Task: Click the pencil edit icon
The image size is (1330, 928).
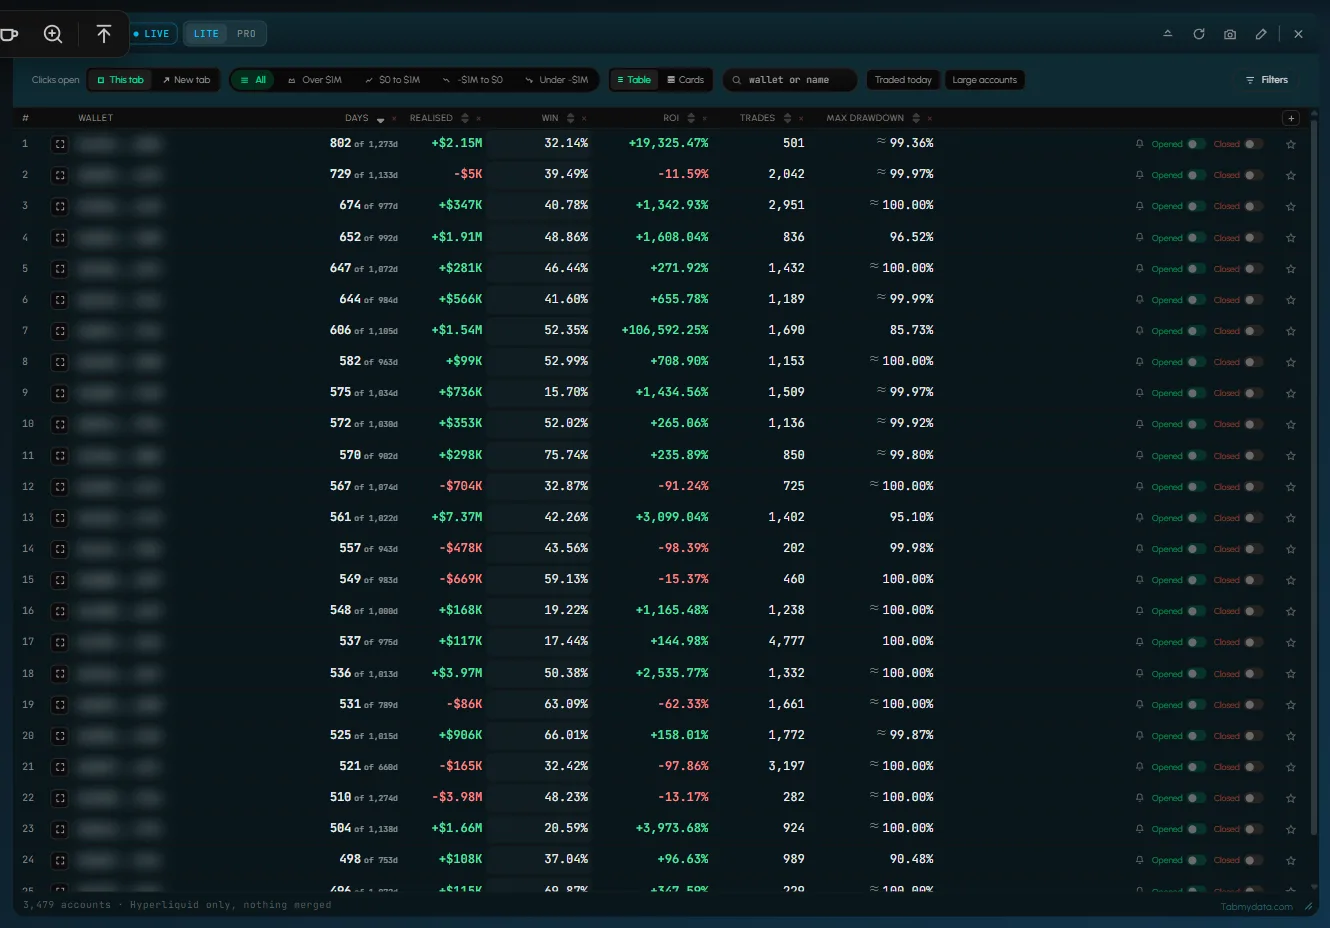Action: point(1261,34)
